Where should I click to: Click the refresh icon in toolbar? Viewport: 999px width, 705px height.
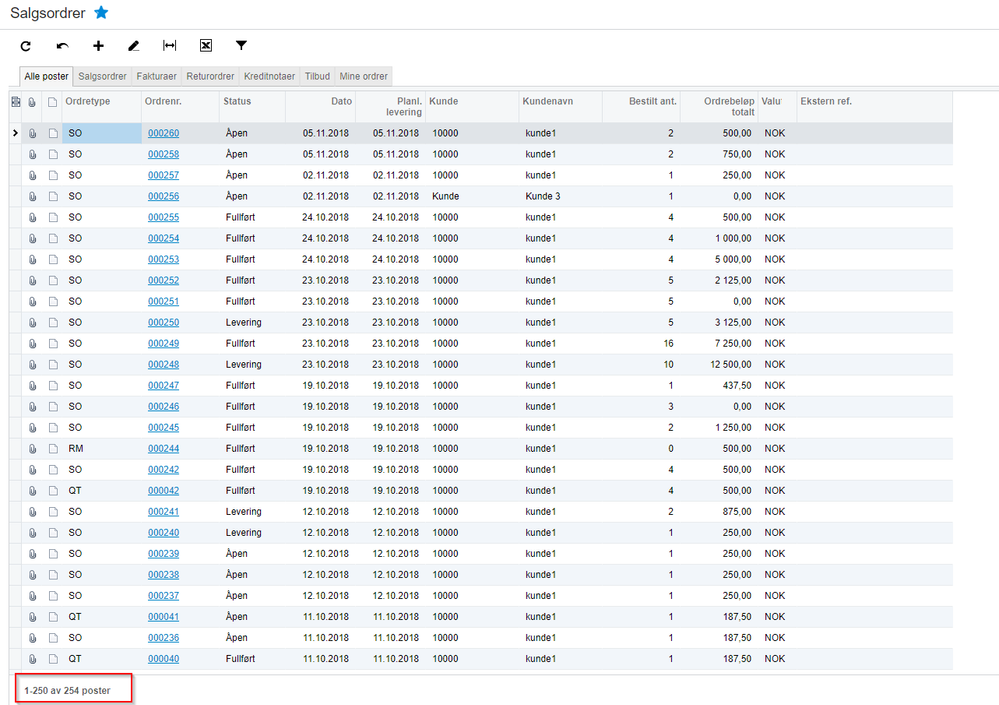[26, 46]
